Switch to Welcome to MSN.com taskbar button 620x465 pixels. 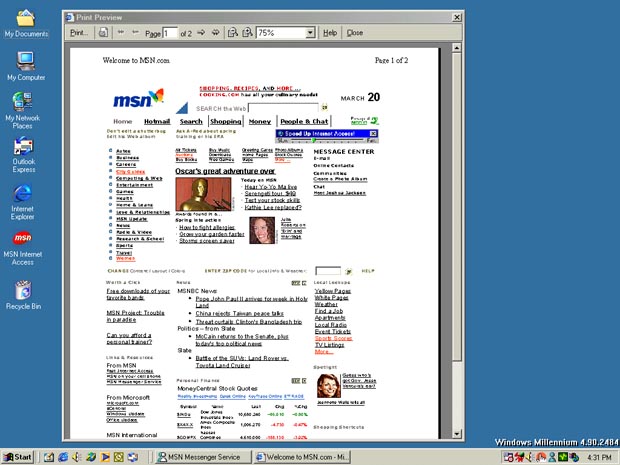pos(302,457)
